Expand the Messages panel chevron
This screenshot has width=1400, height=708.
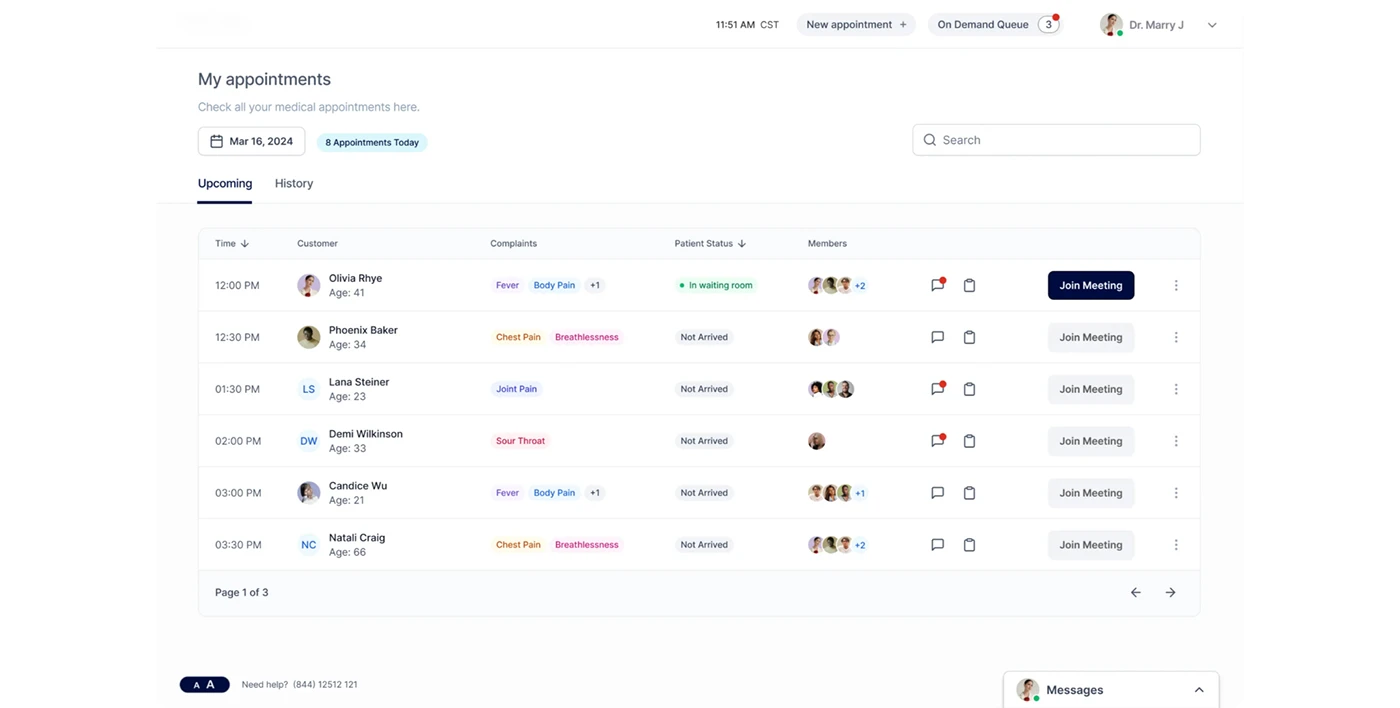click(1199, 690)
